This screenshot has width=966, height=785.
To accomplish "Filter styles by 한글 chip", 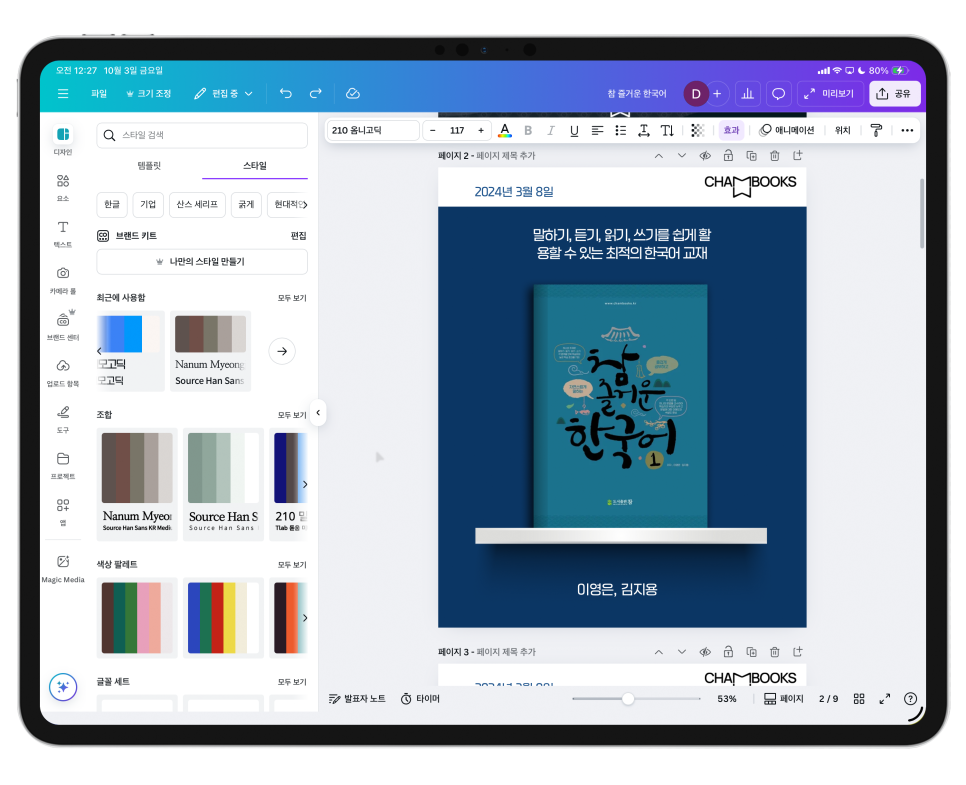I will (x=112, y=205).
